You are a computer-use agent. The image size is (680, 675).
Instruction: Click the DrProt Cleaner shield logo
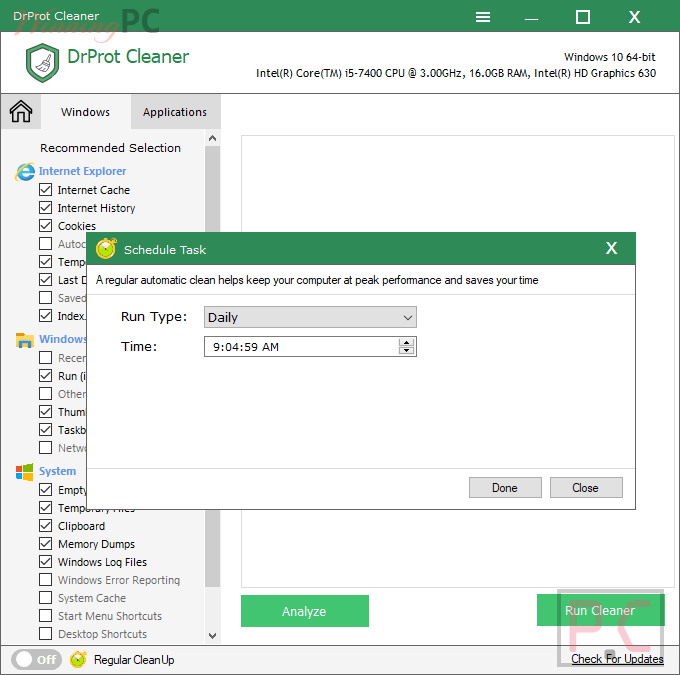(42, 63)
